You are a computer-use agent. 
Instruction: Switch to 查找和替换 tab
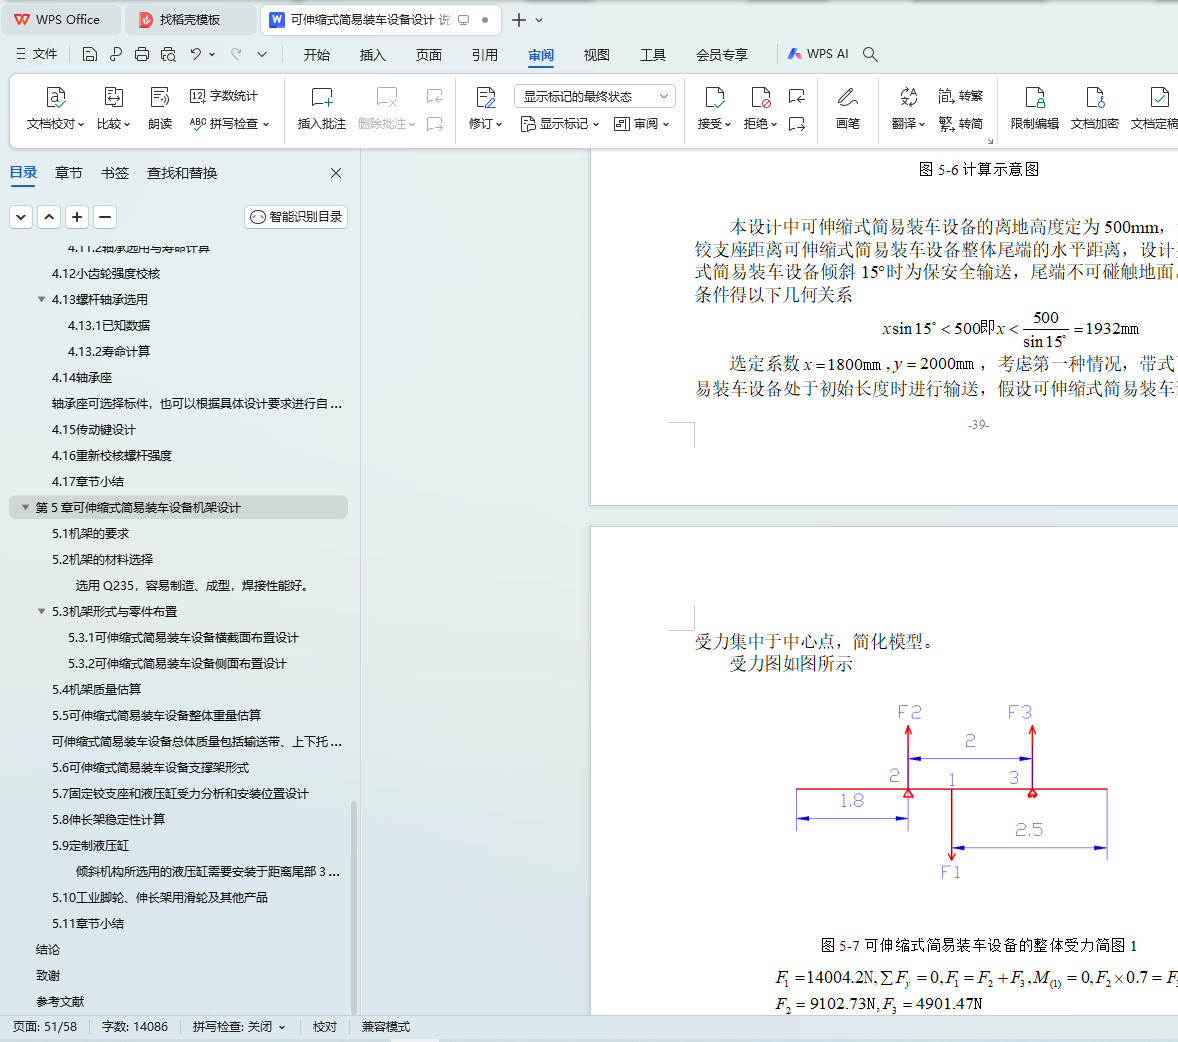[182, 173]
